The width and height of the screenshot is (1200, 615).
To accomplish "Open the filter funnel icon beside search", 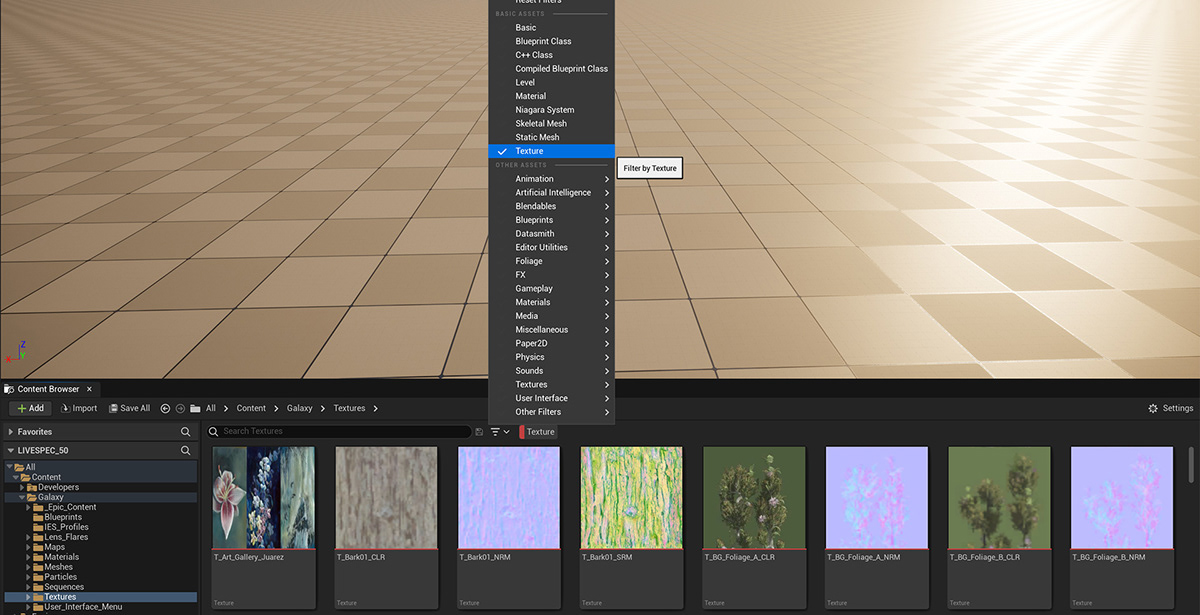I will pyautogui.click(x=494, y=431).
